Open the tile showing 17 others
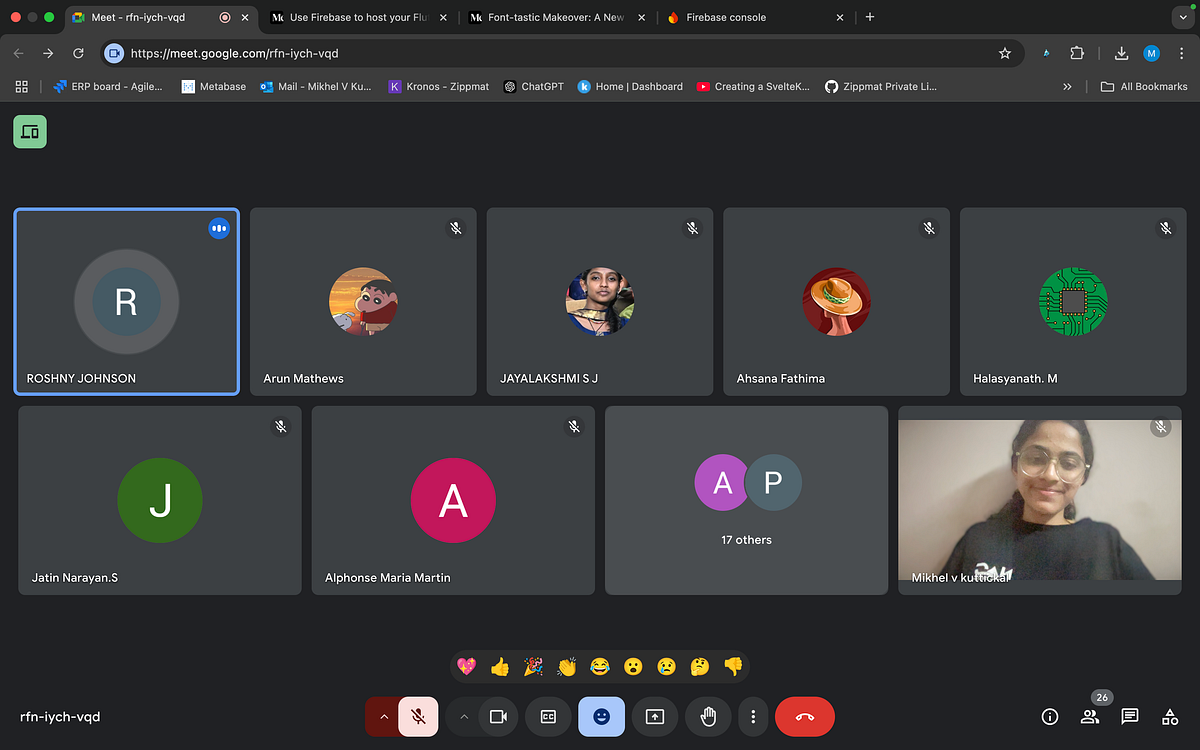 (746, 500)
